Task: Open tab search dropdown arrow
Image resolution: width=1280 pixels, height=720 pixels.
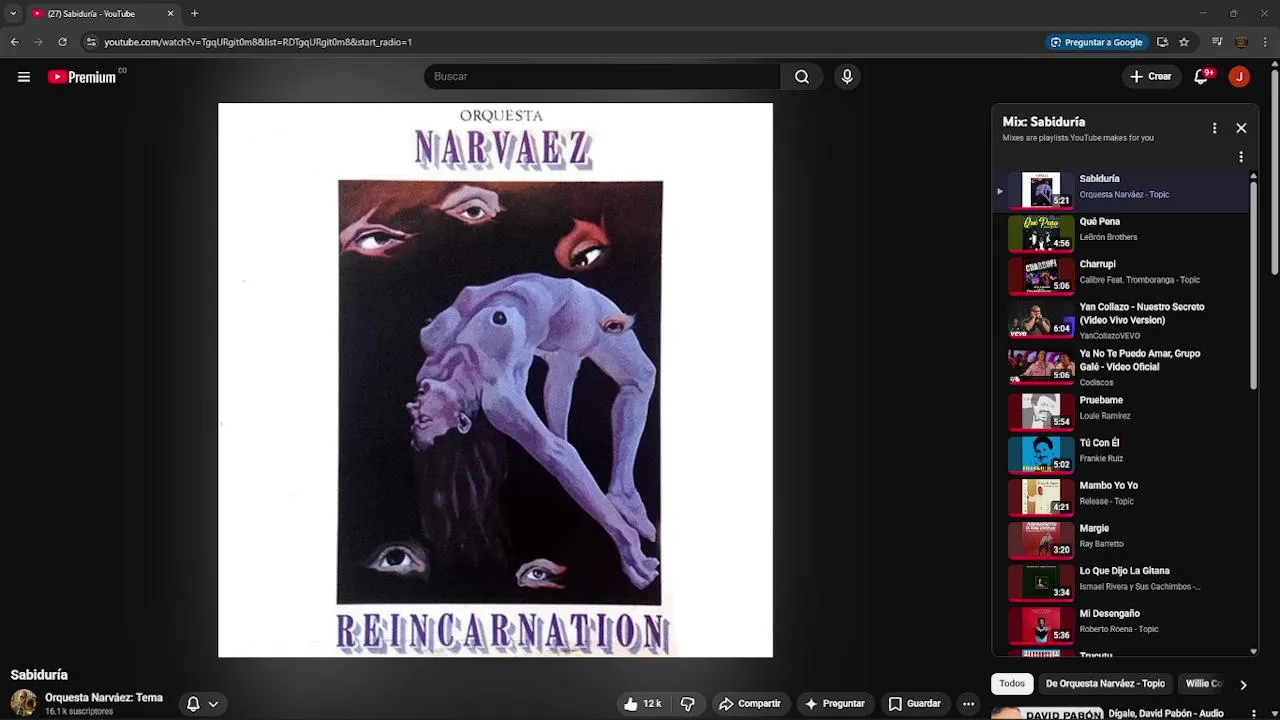Action: click(x=12, y=14)
